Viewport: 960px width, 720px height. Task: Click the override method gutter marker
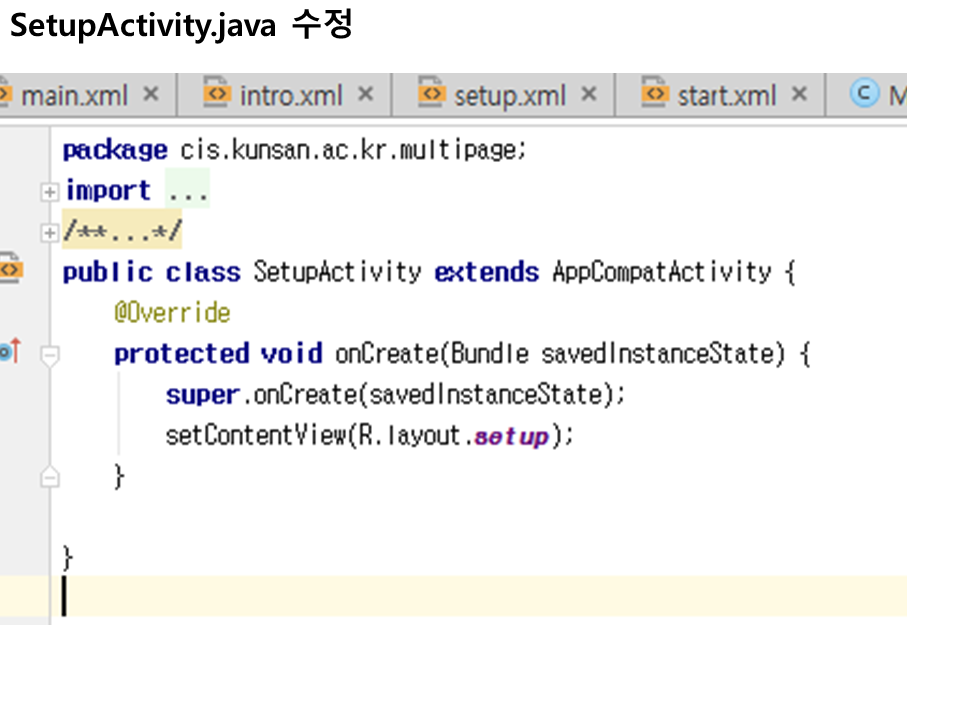click(10, 351)
